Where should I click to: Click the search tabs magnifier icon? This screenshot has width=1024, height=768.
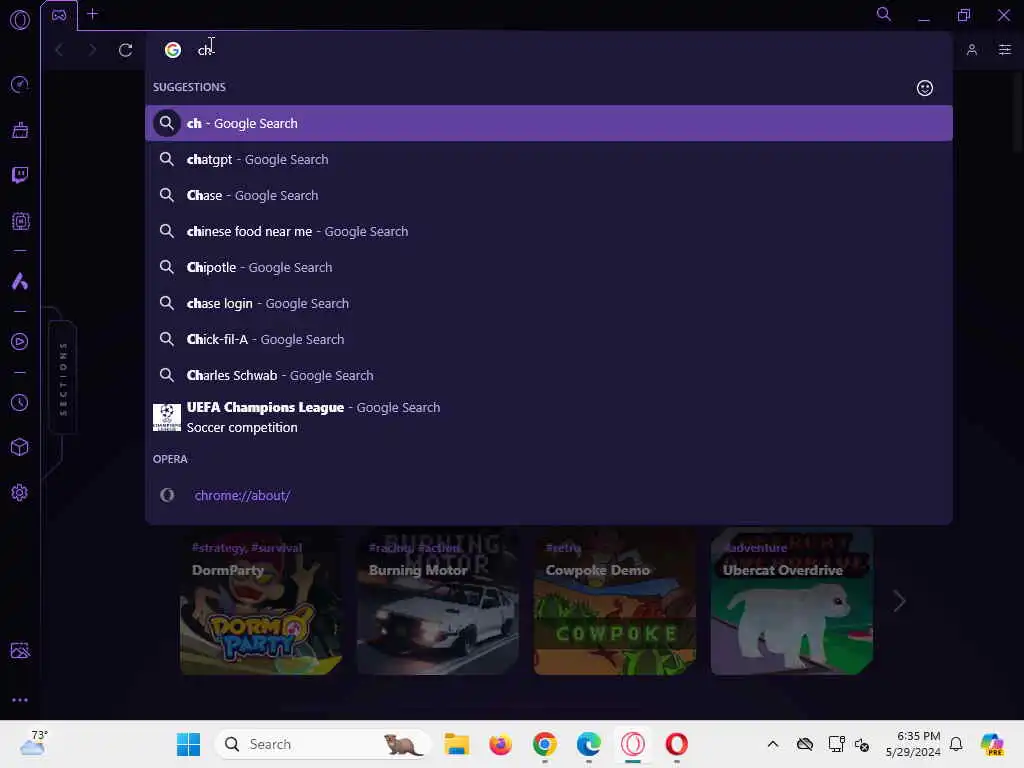(x=884, y=14)
